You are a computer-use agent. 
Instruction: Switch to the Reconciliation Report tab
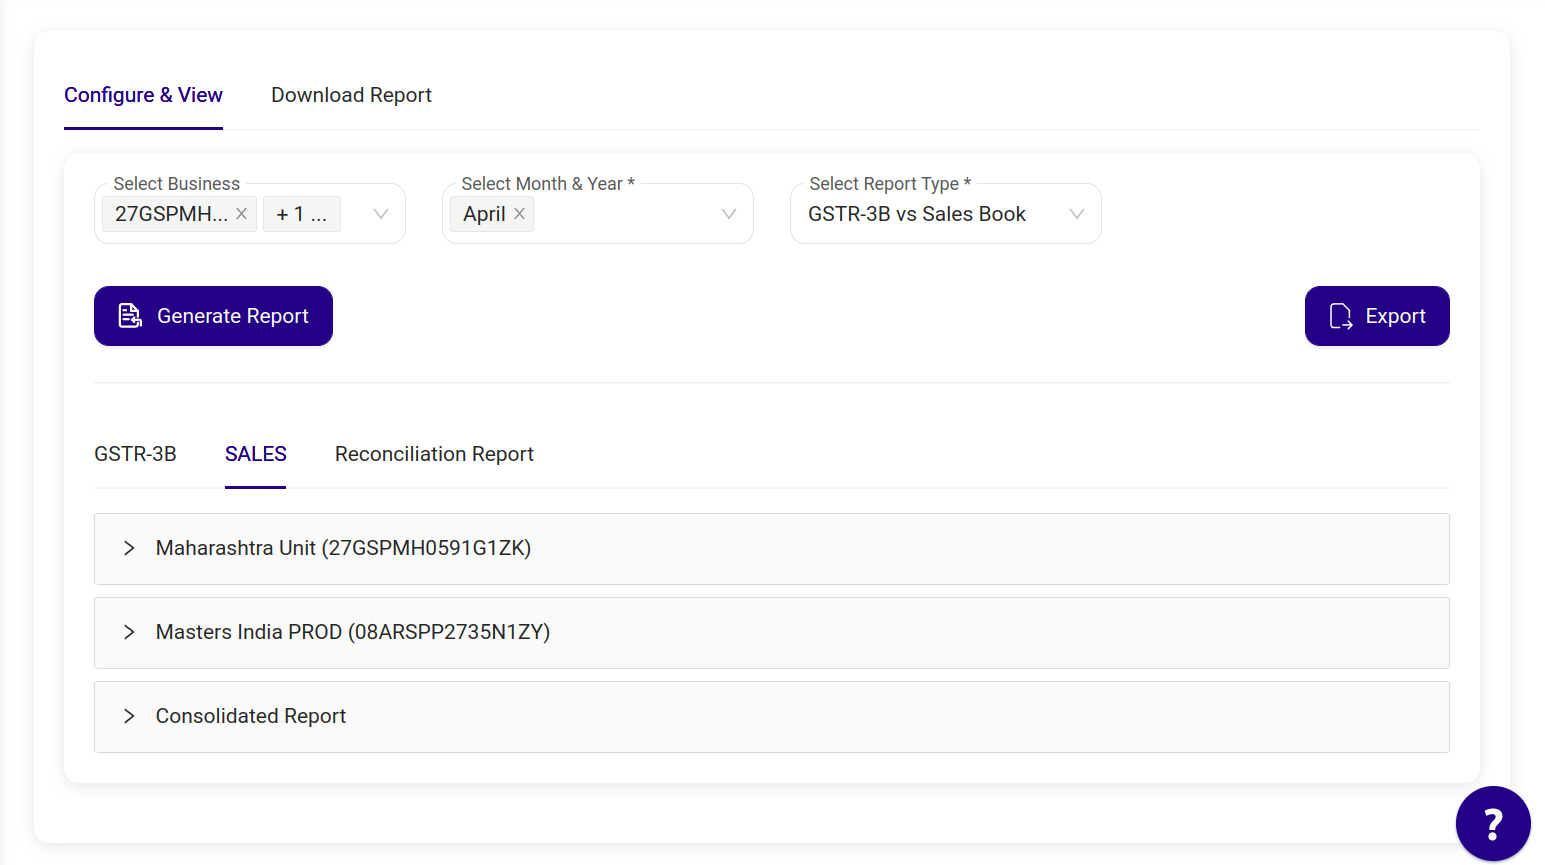click(434, 454)
